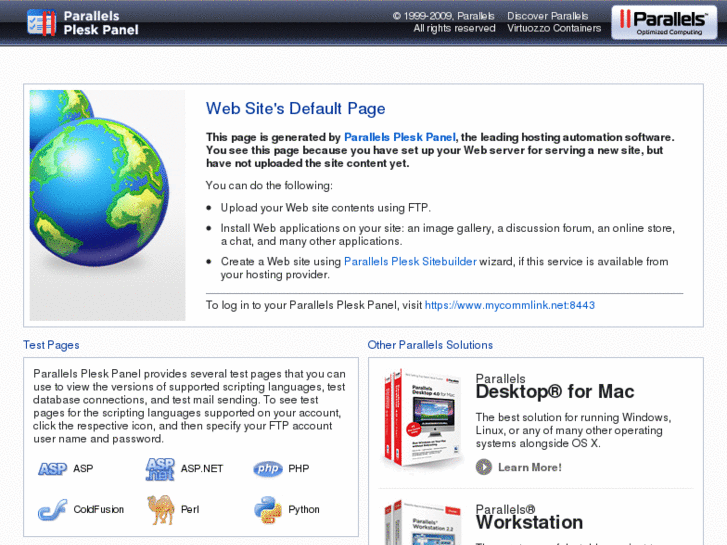Click the Parallels Workstation box image
This screenshot has width=727, height=545.
(x=422, y=522)
